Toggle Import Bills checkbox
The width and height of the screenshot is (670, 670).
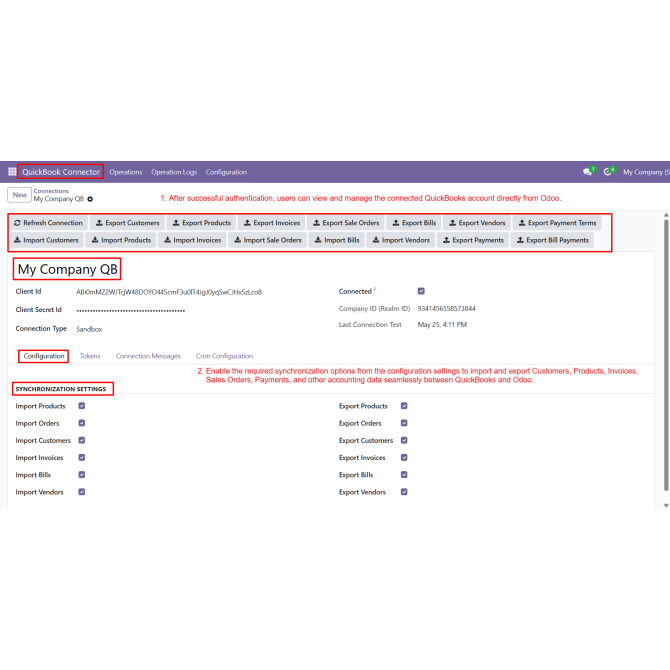[82, 475]
